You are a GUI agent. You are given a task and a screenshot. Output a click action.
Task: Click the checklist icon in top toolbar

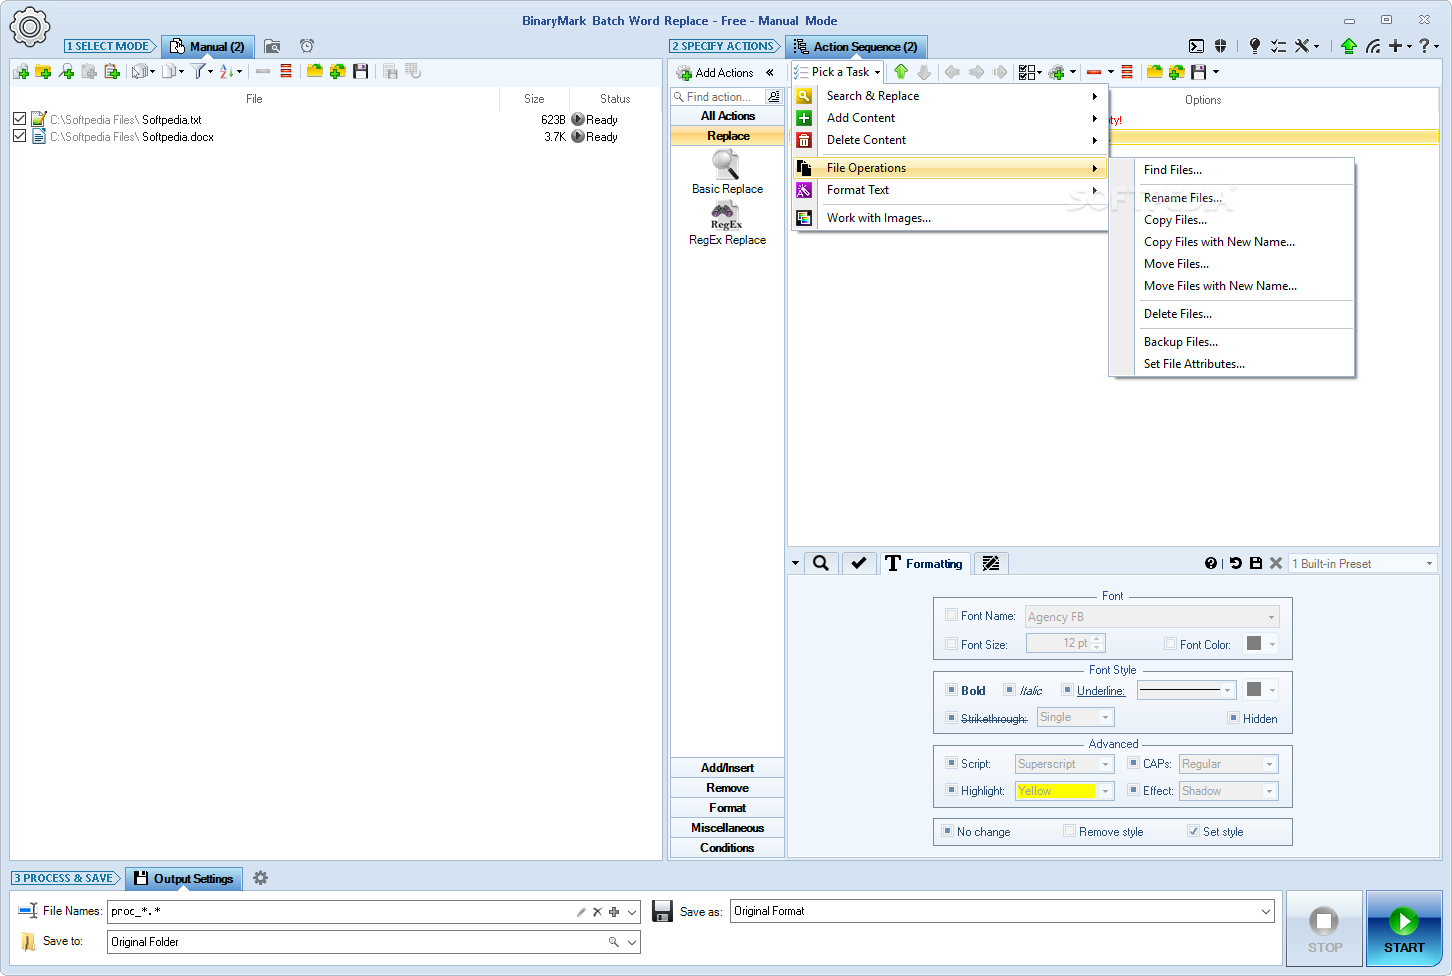pos(1278,46)
